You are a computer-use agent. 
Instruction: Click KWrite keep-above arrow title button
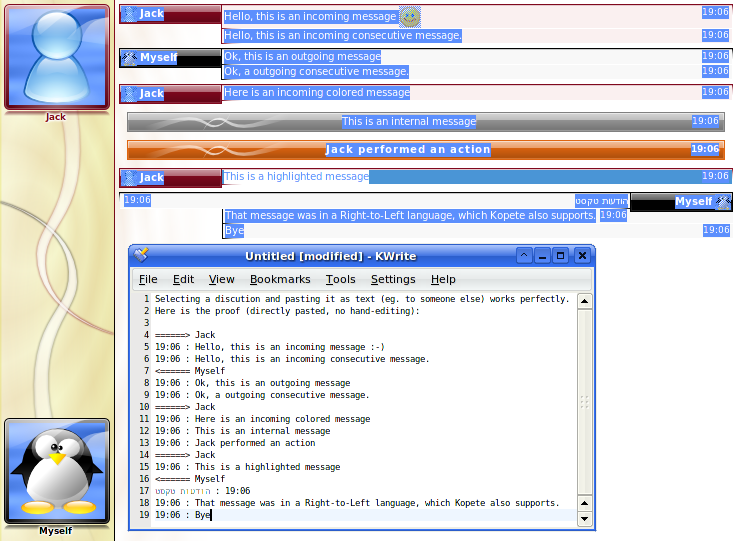click(x=524, y=256)
